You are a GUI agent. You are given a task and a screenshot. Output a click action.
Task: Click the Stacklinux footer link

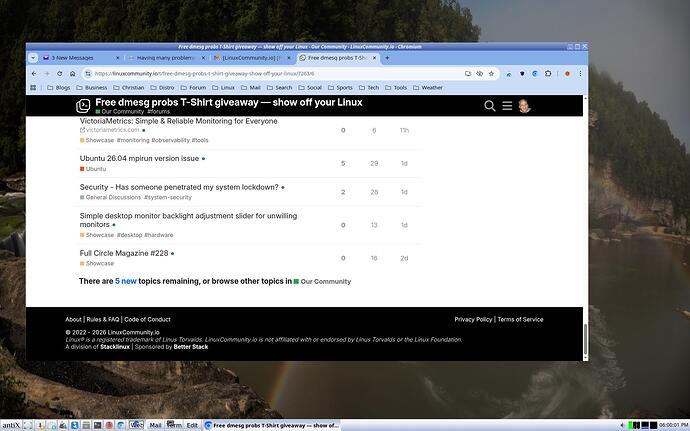click(x=115, y=347)
